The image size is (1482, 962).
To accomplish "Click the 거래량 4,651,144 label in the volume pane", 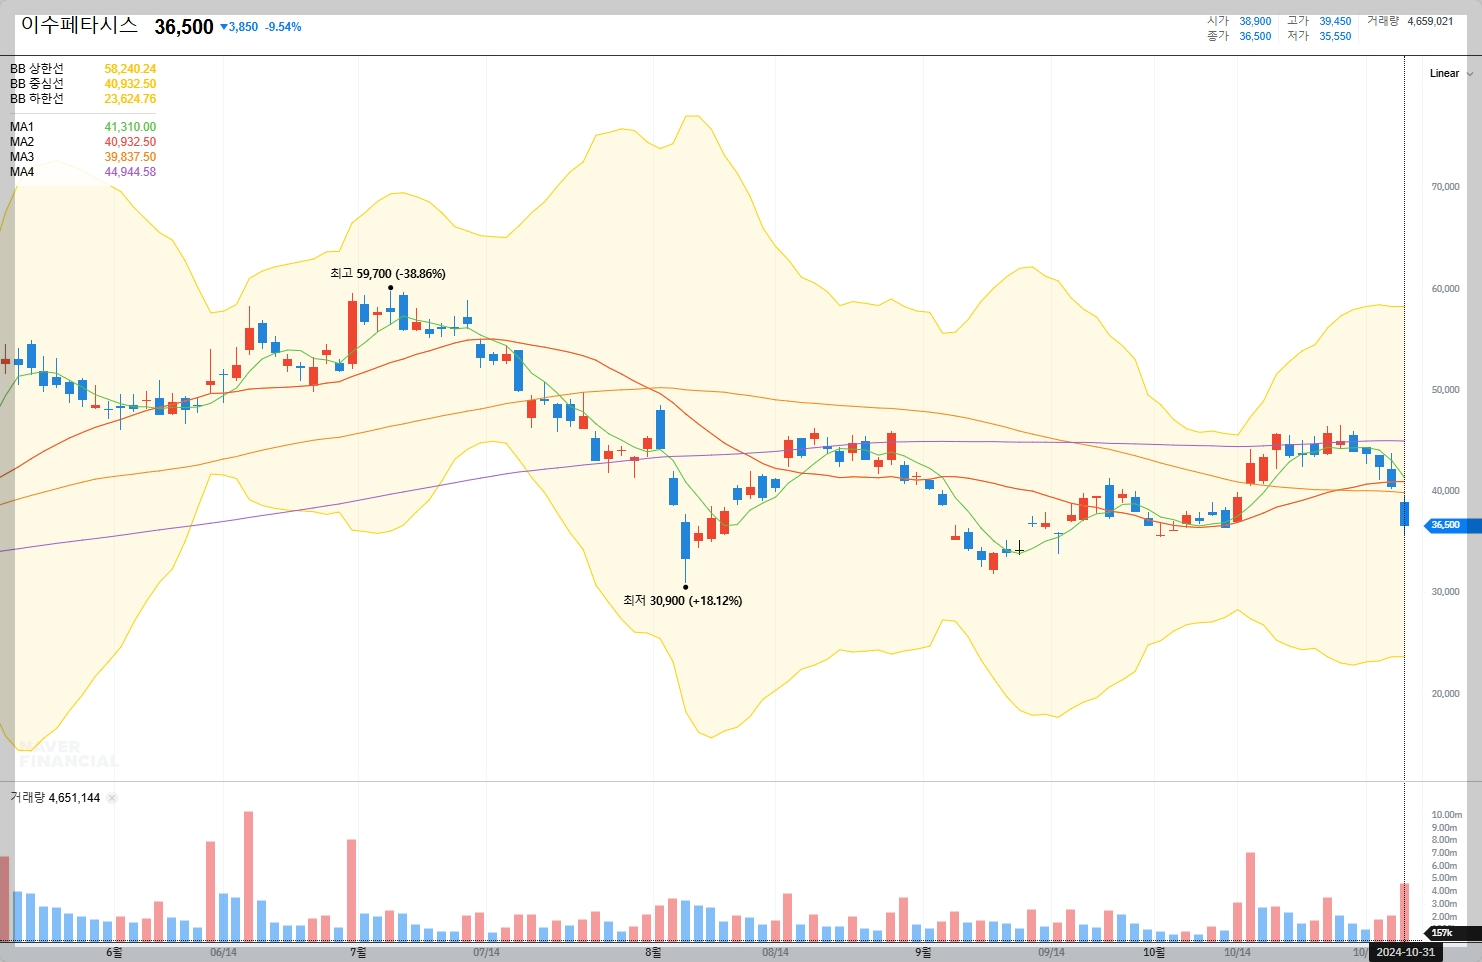I will [x=55, y=798].
